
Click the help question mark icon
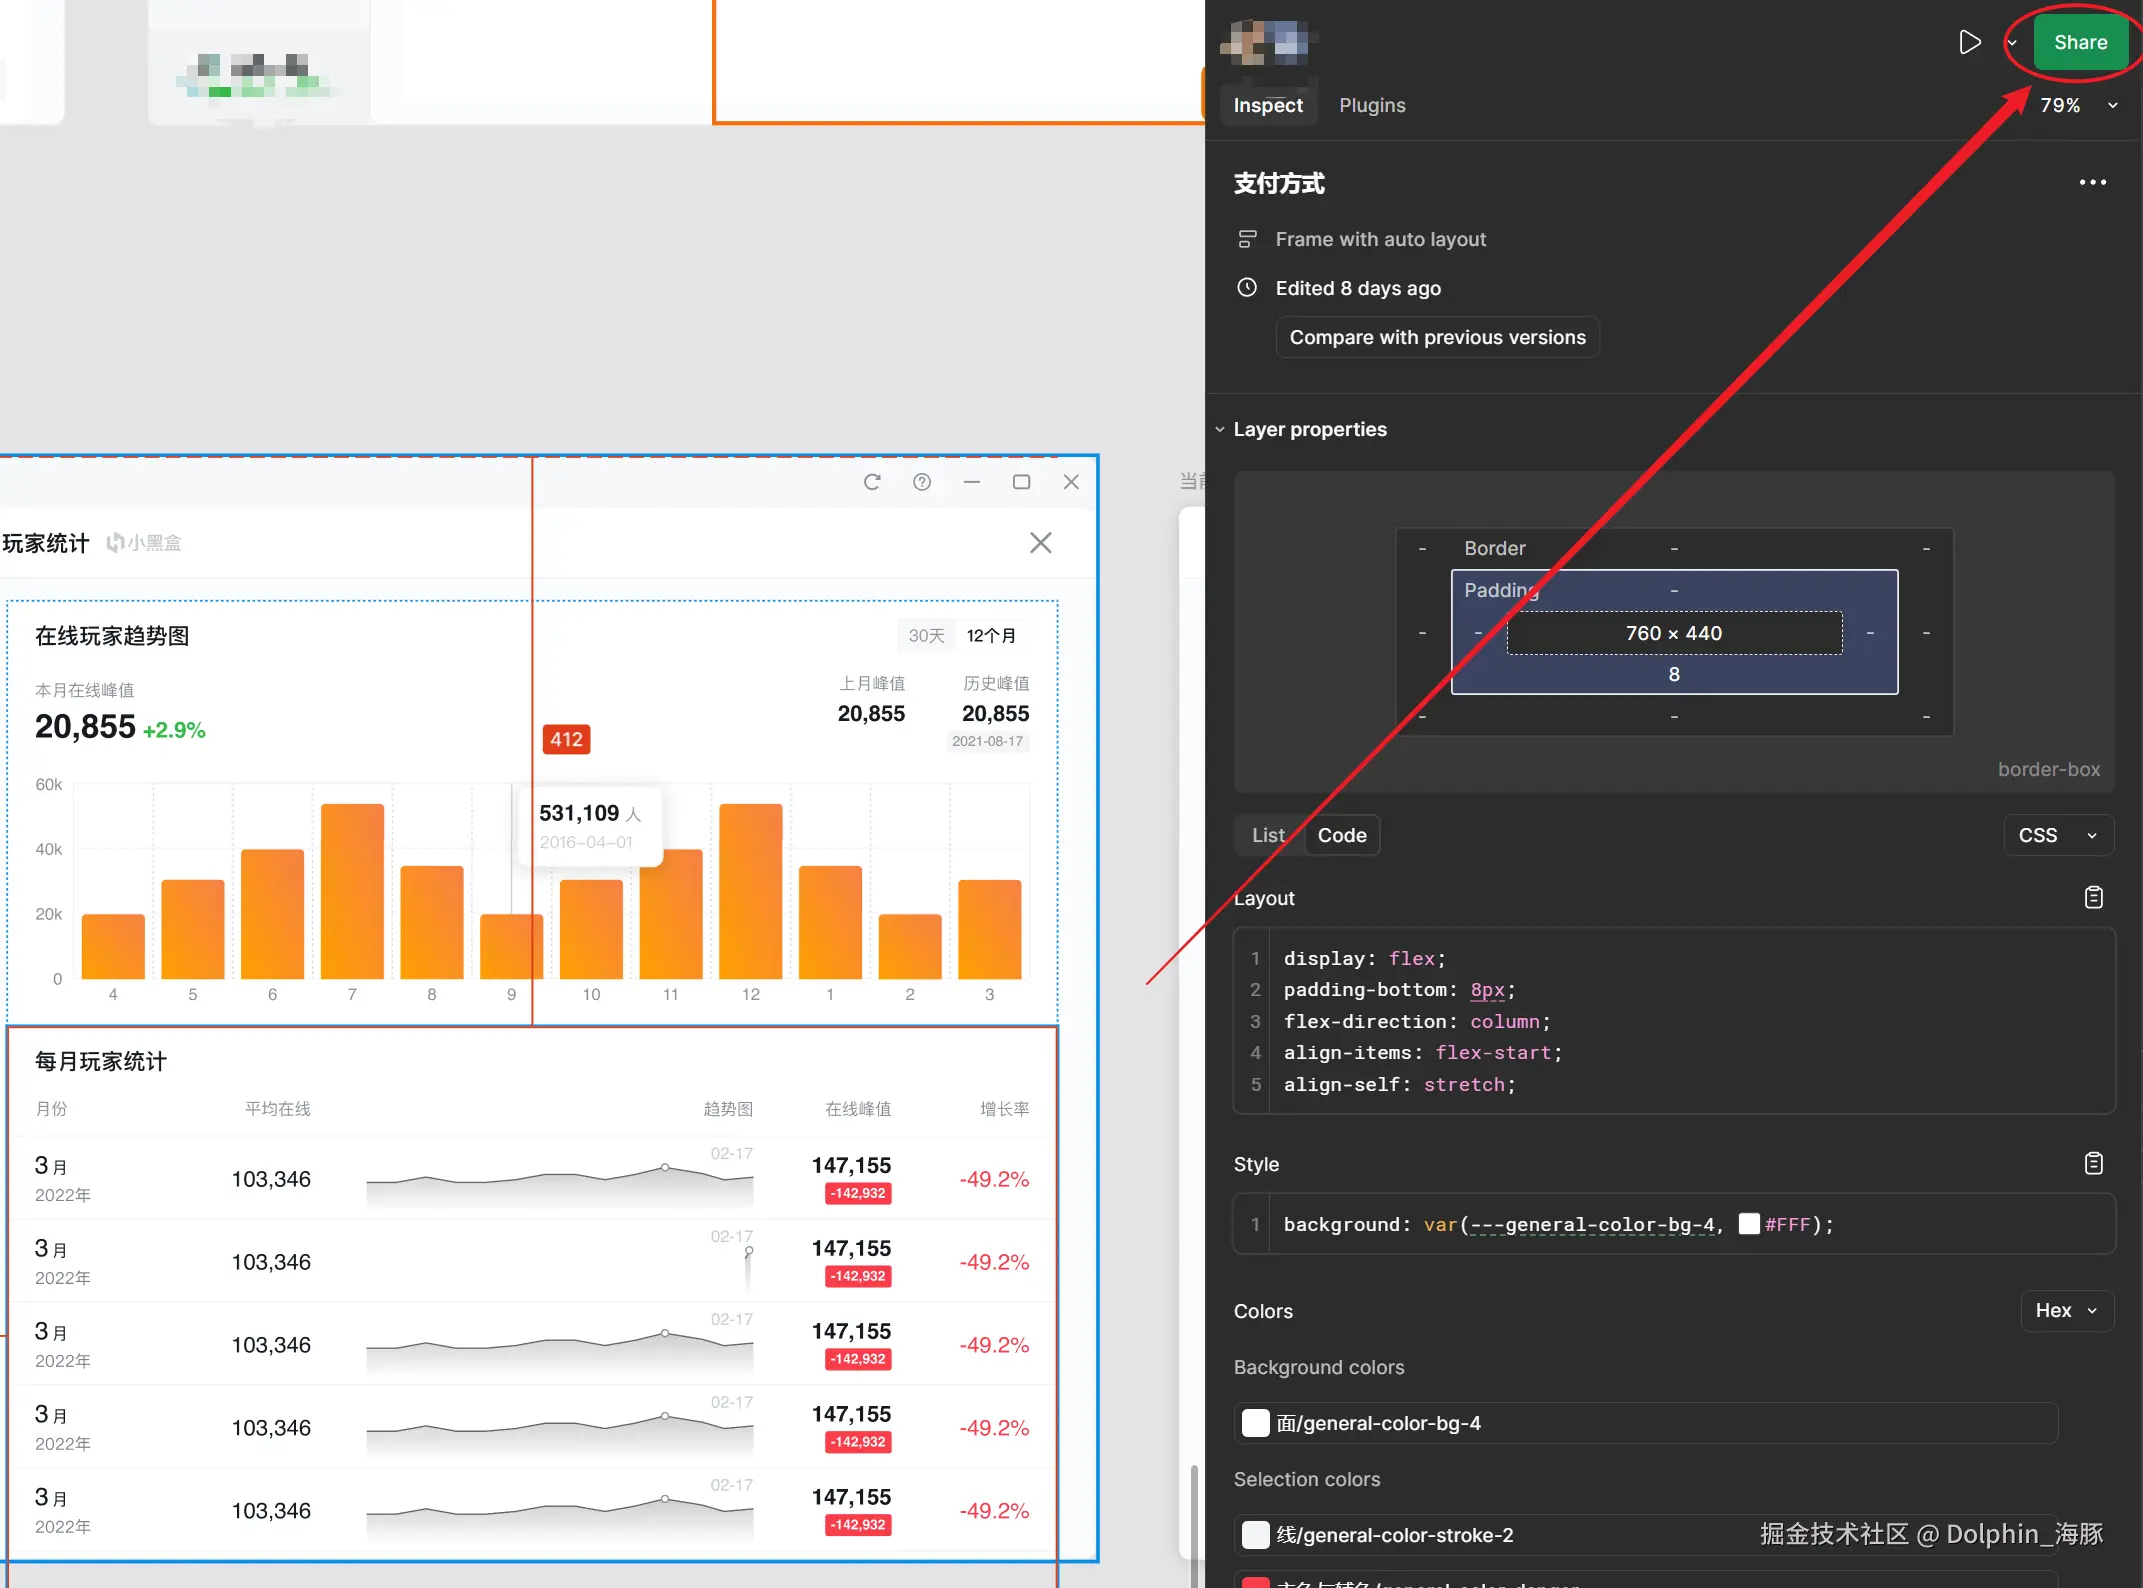922,482
